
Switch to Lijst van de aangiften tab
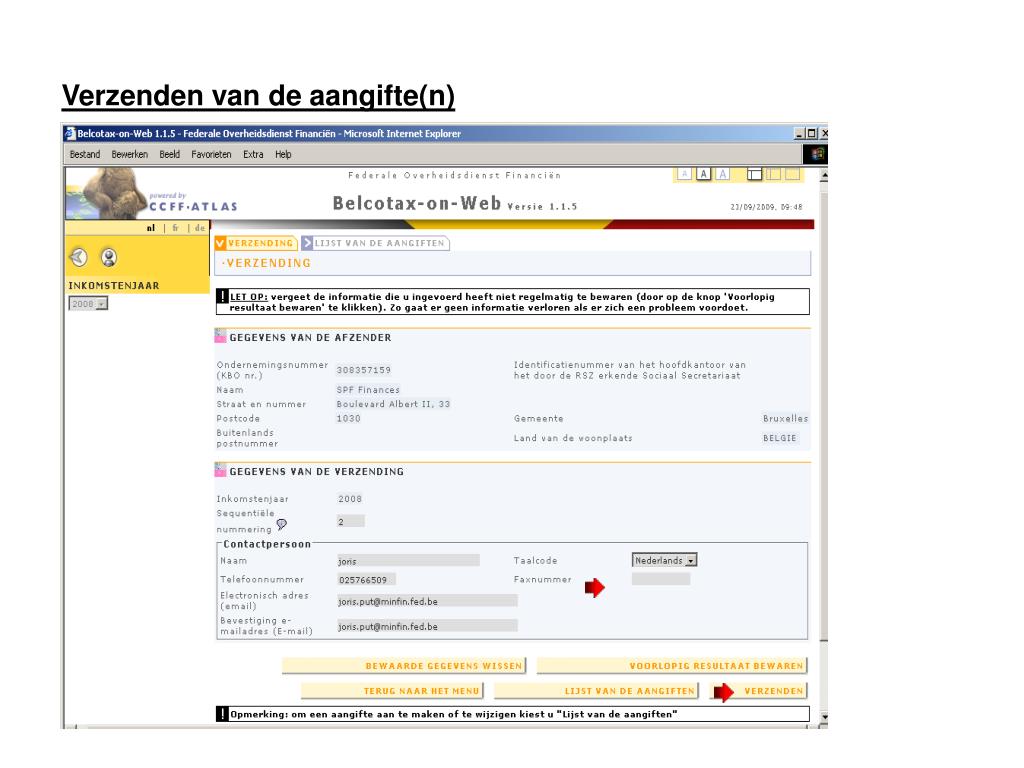click(x=375, y=243)
